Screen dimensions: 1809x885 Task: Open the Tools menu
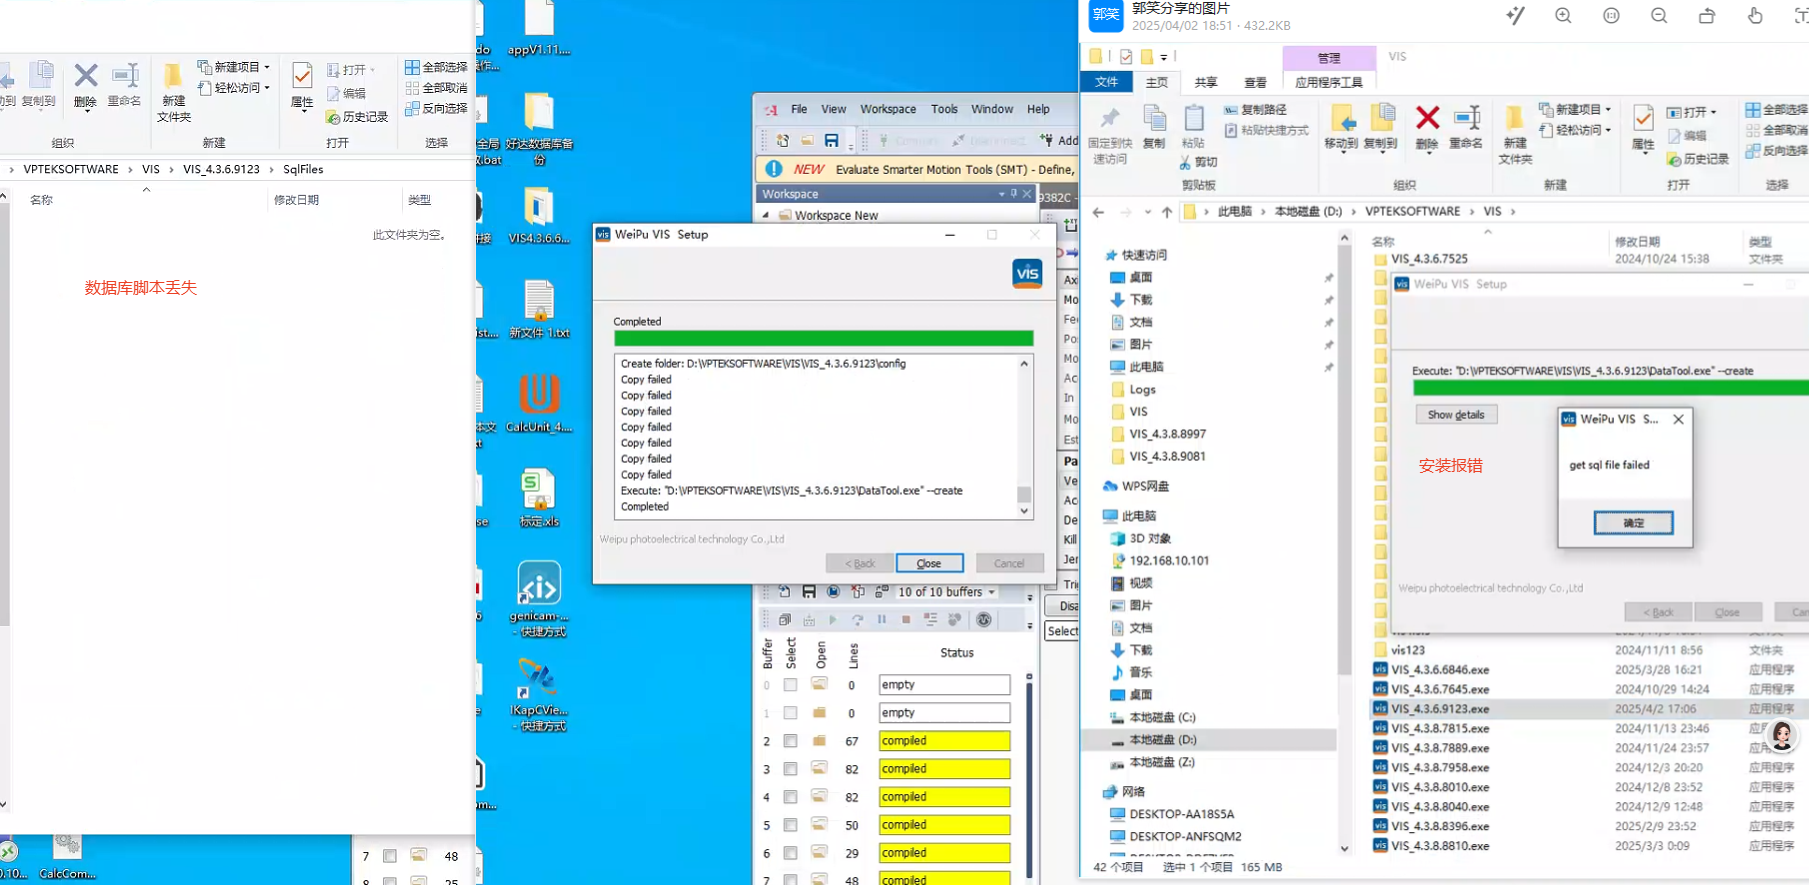click(x=944, y=109)
